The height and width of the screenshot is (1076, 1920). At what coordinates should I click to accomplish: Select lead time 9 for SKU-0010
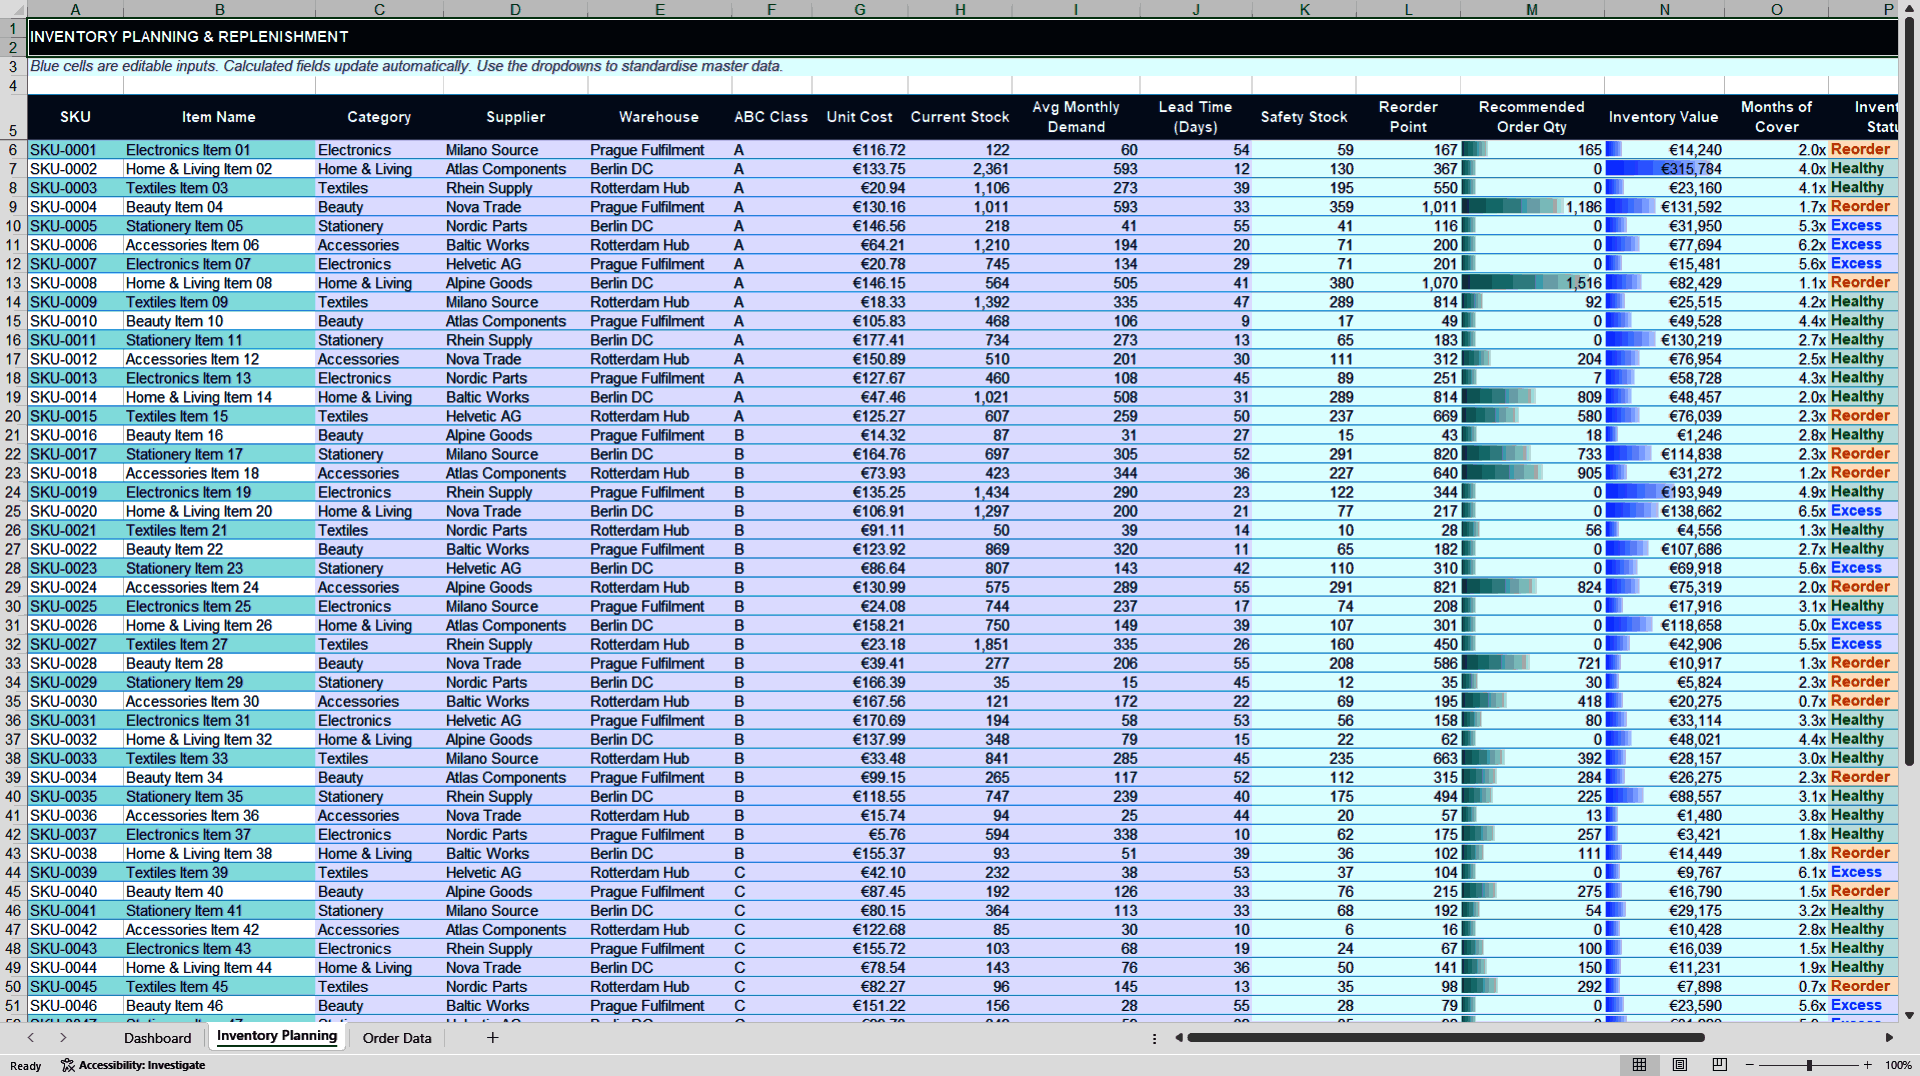pyautogui.click(x=1196, y=321)
